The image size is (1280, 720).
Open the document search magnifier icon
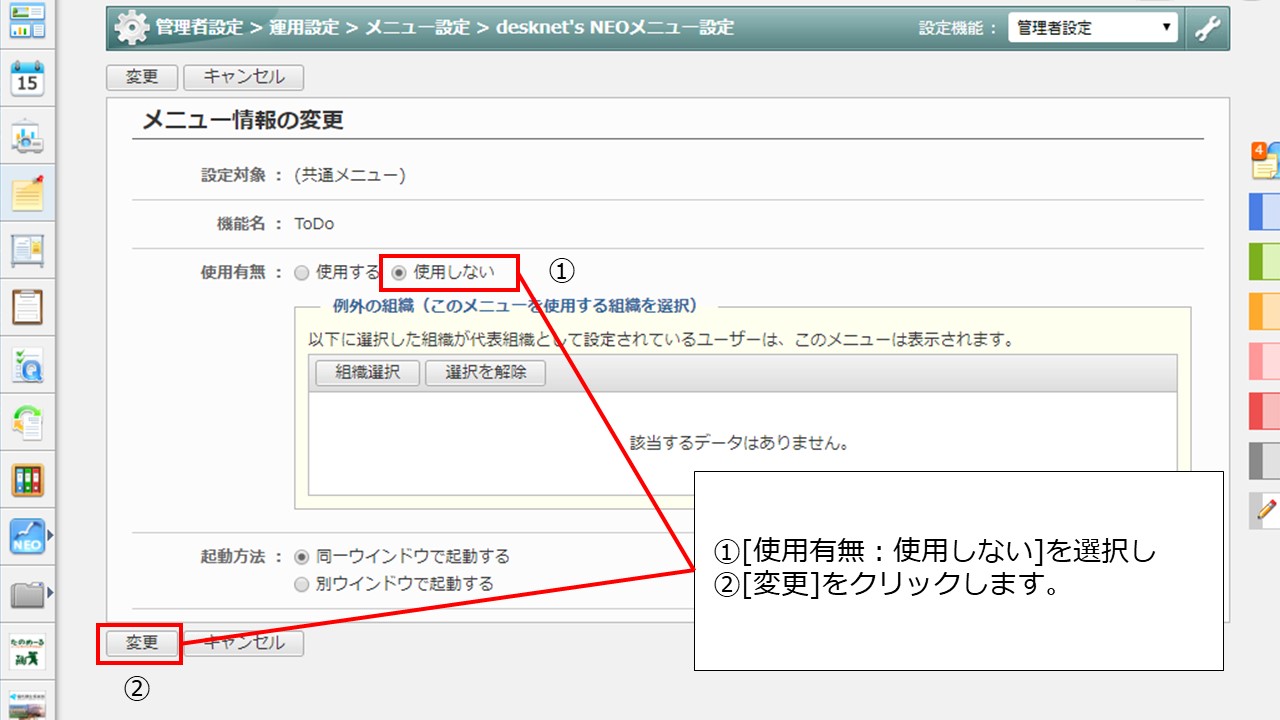(27, 366)
